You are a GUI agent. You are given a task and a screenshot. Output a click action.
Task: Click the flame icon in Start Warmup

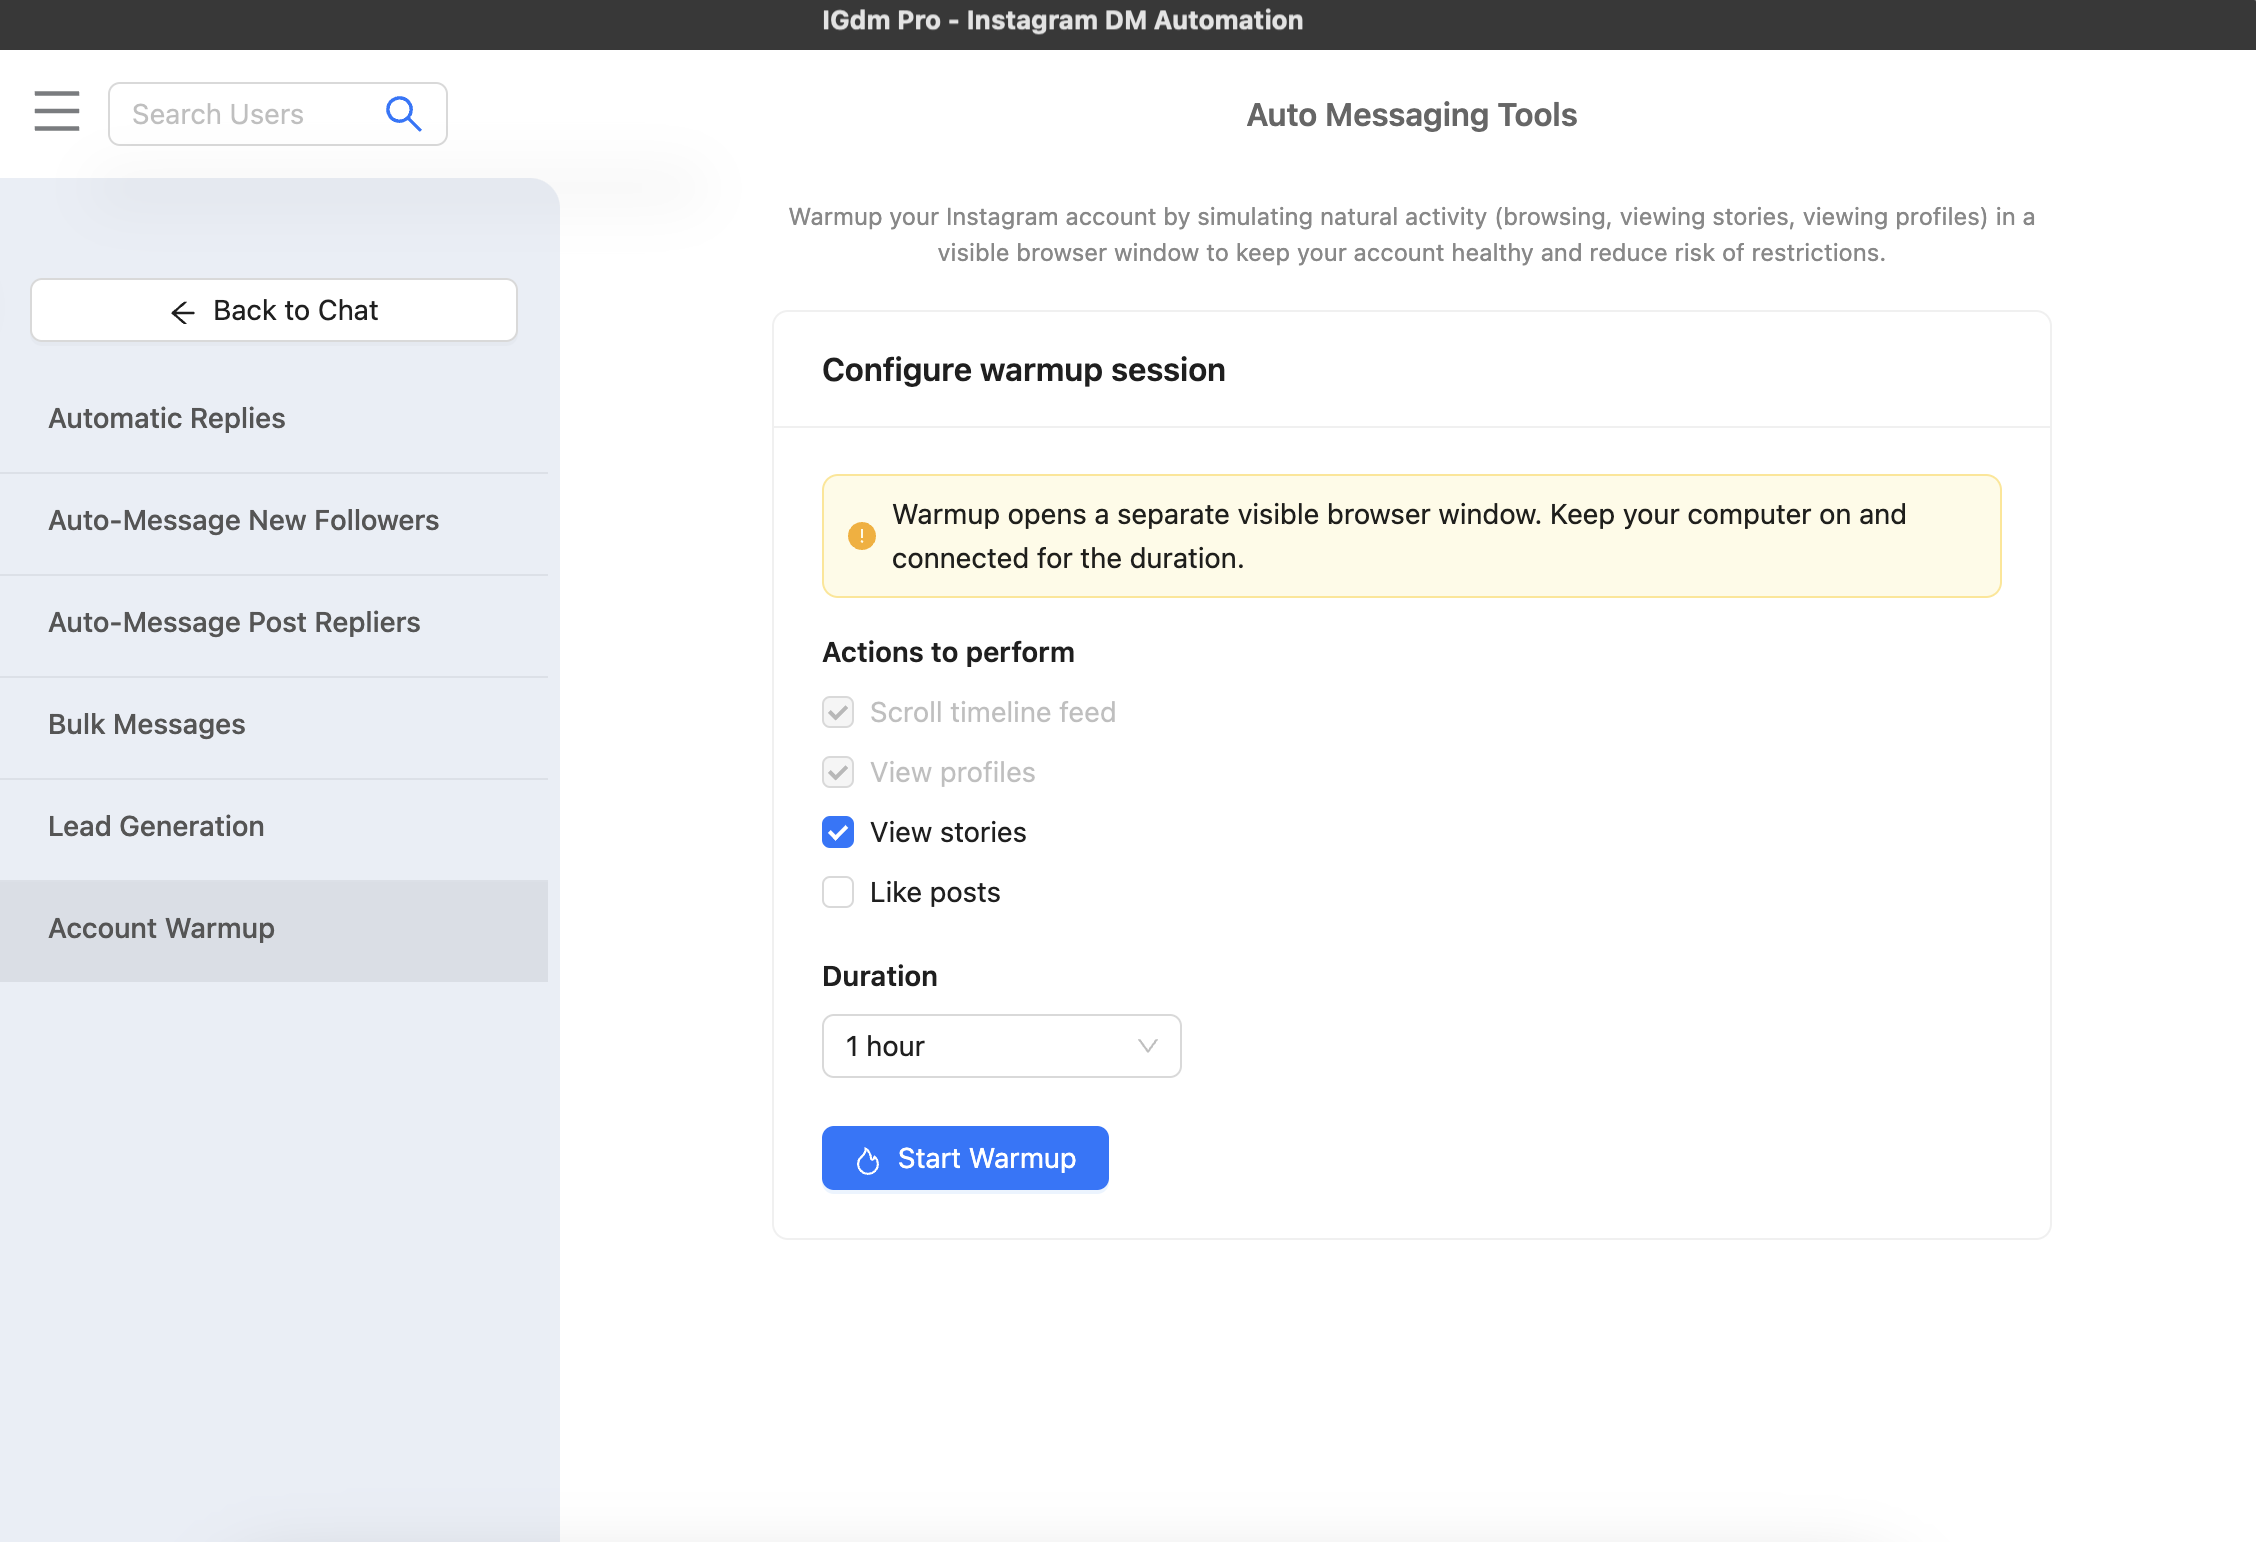tap(868, 1160)
